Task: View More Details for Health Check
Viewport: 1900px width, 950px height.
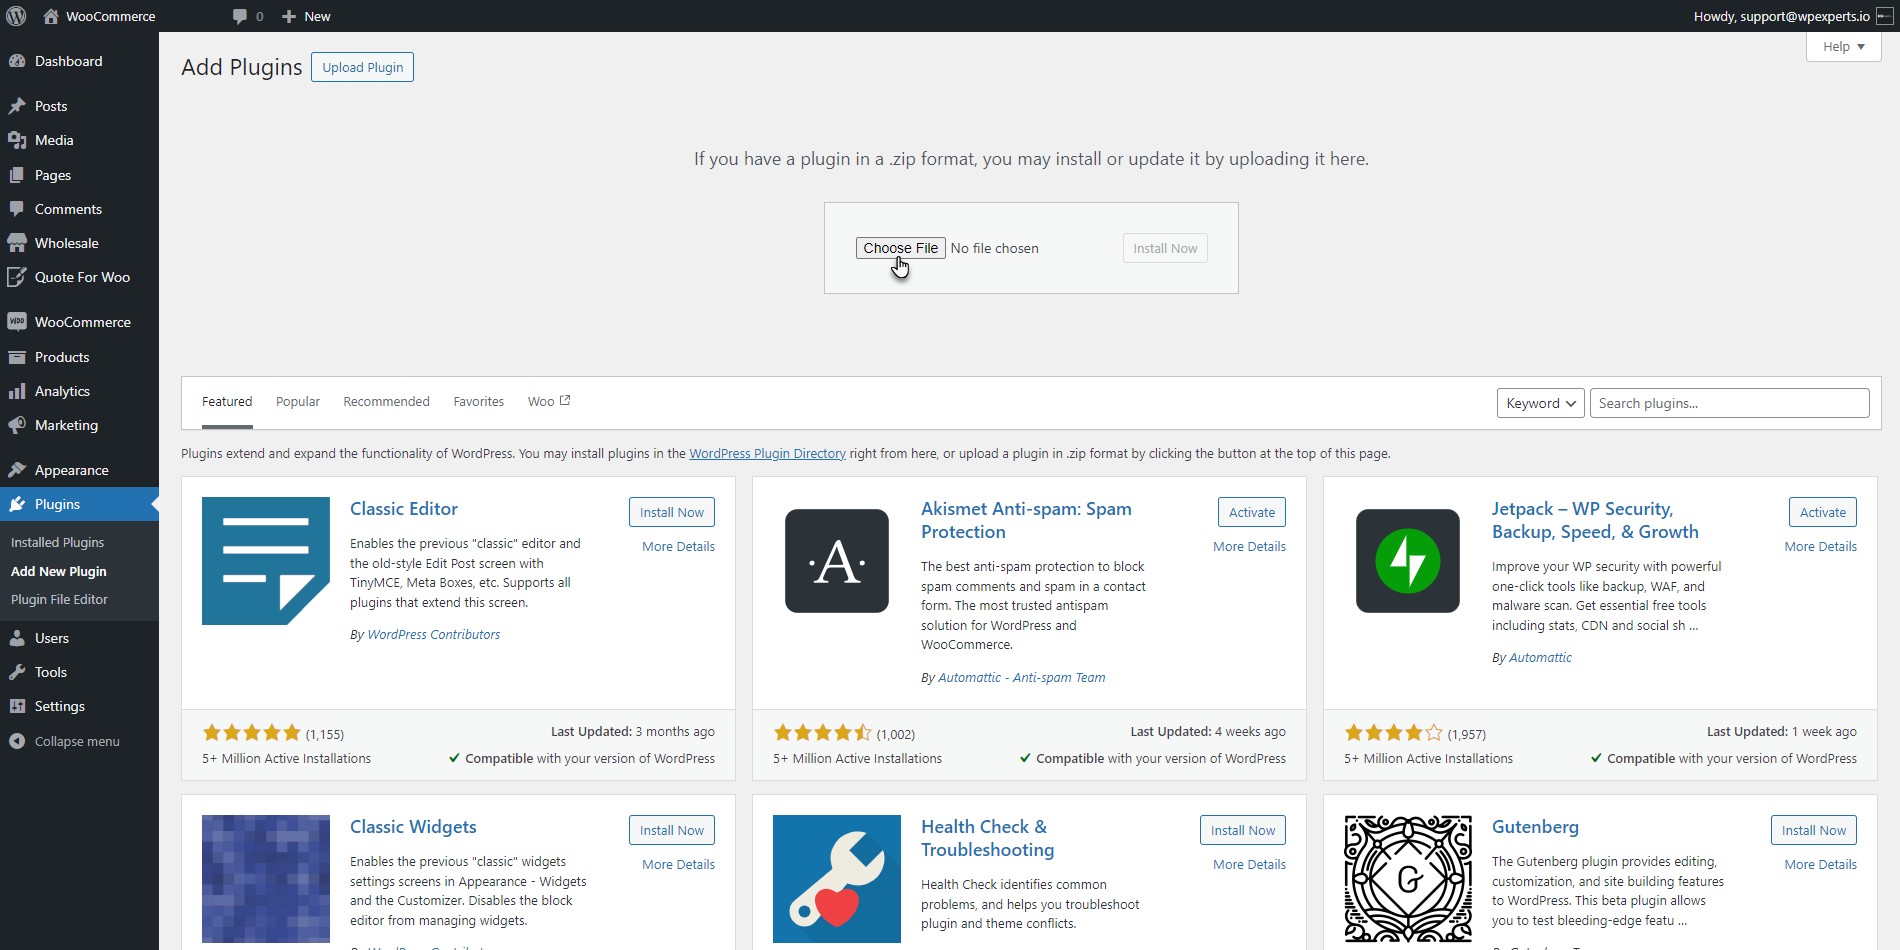Action: (x=1249, y=865)
